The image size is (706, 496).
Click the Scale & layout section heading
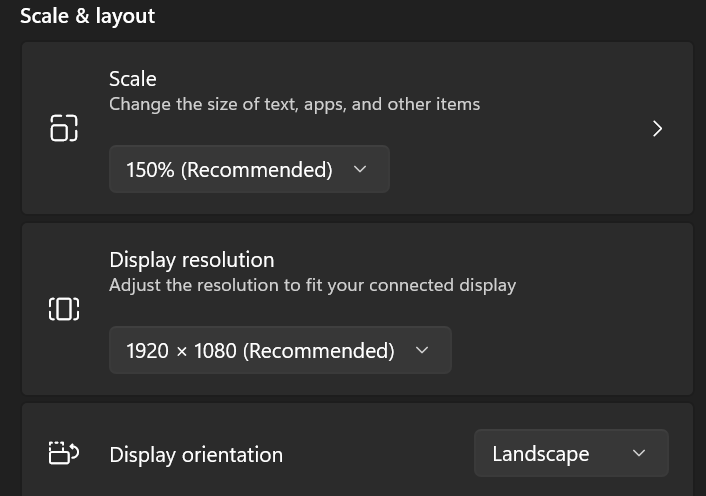pos(87,16)
